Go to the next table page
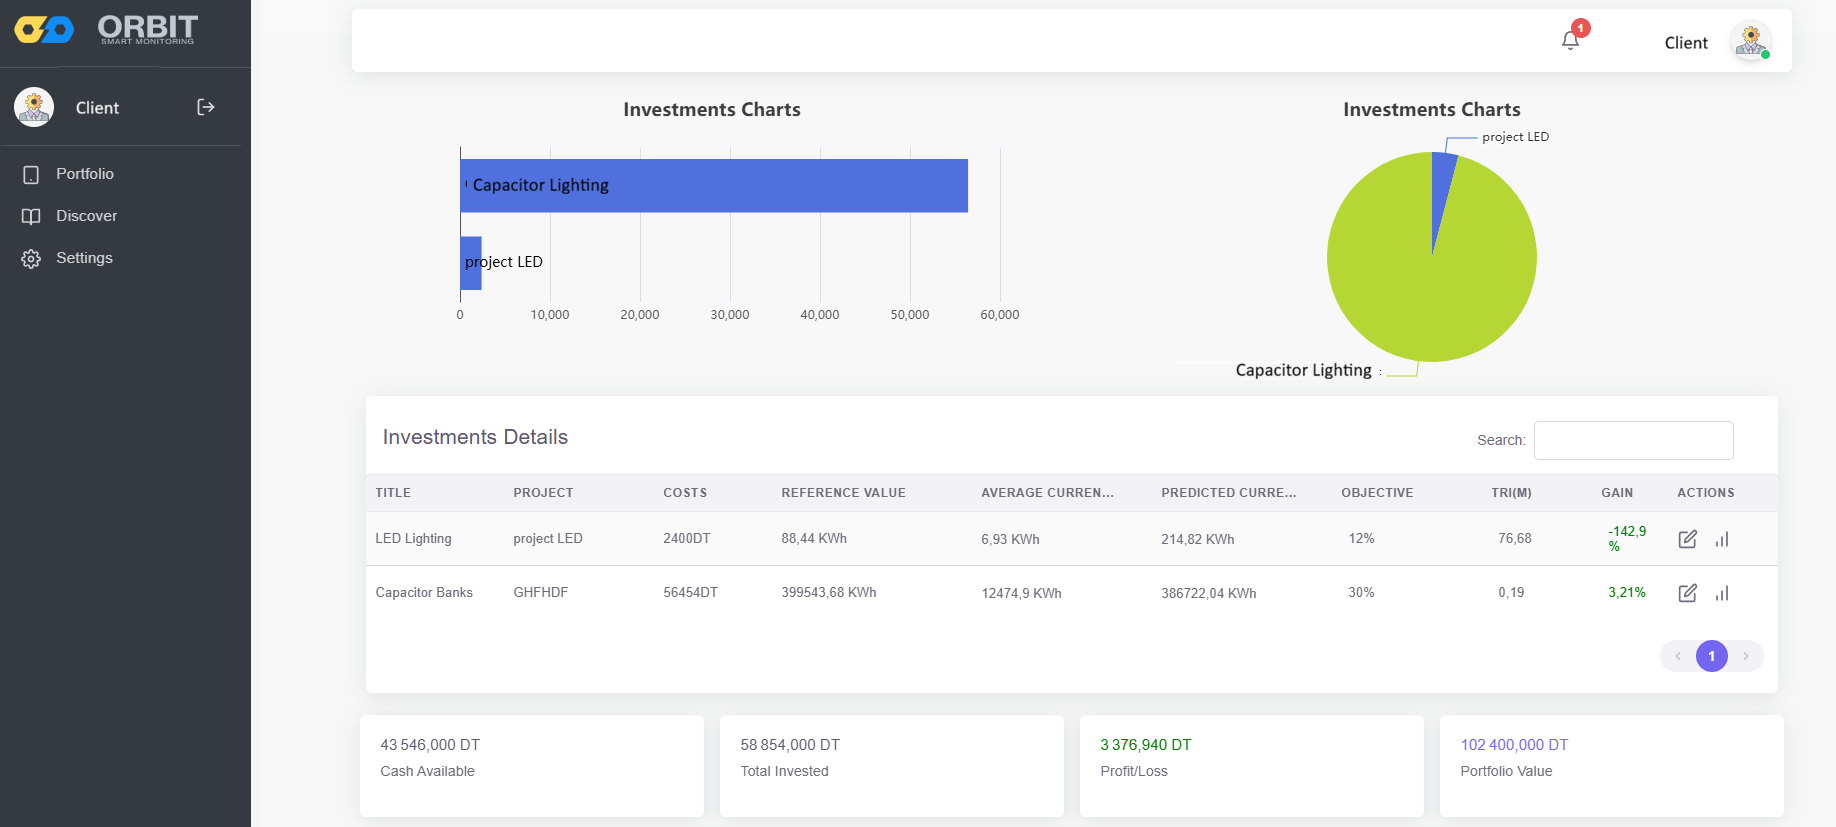The height and width of the screenshot is (827, 1836). [x=1746, y=656]
